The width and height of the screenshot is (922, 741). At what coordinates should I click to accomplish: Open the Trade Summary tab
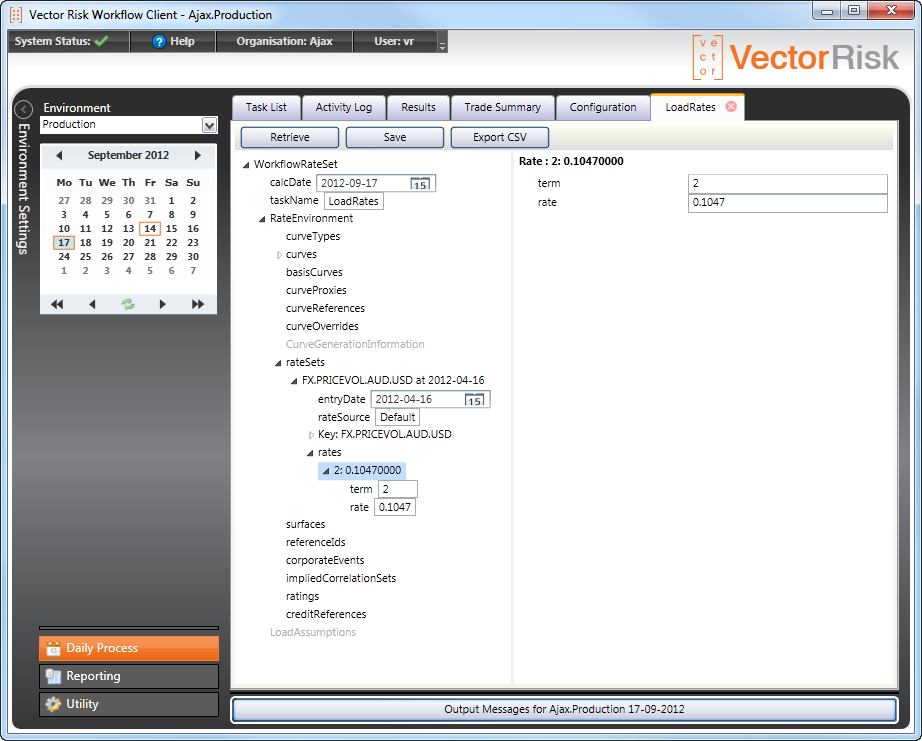tap(503, 108)
